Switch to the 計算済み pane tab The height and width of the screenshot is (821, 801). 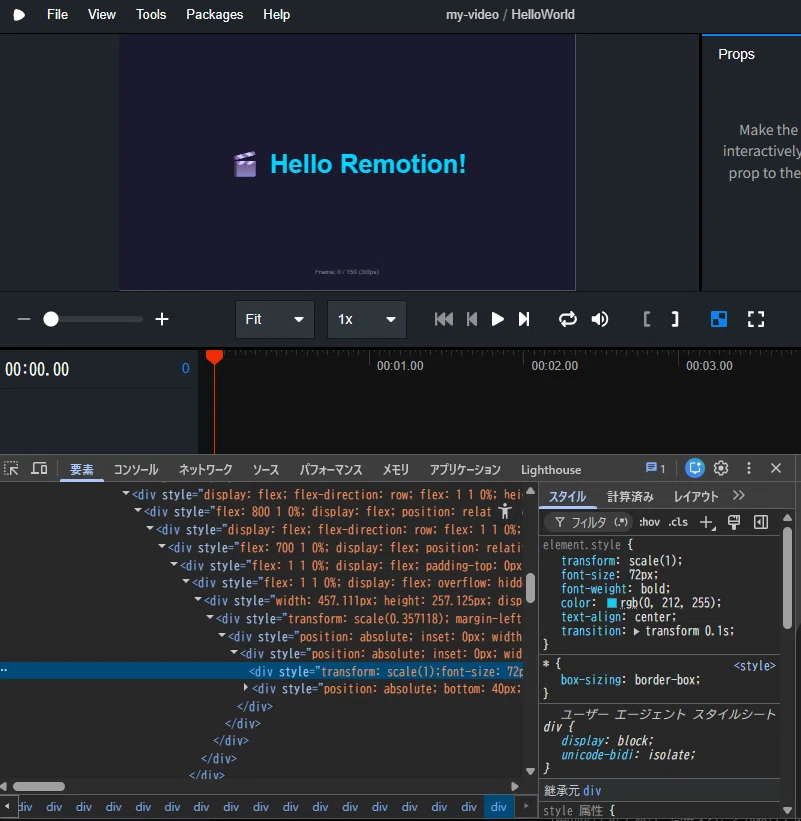pos(630,496)
